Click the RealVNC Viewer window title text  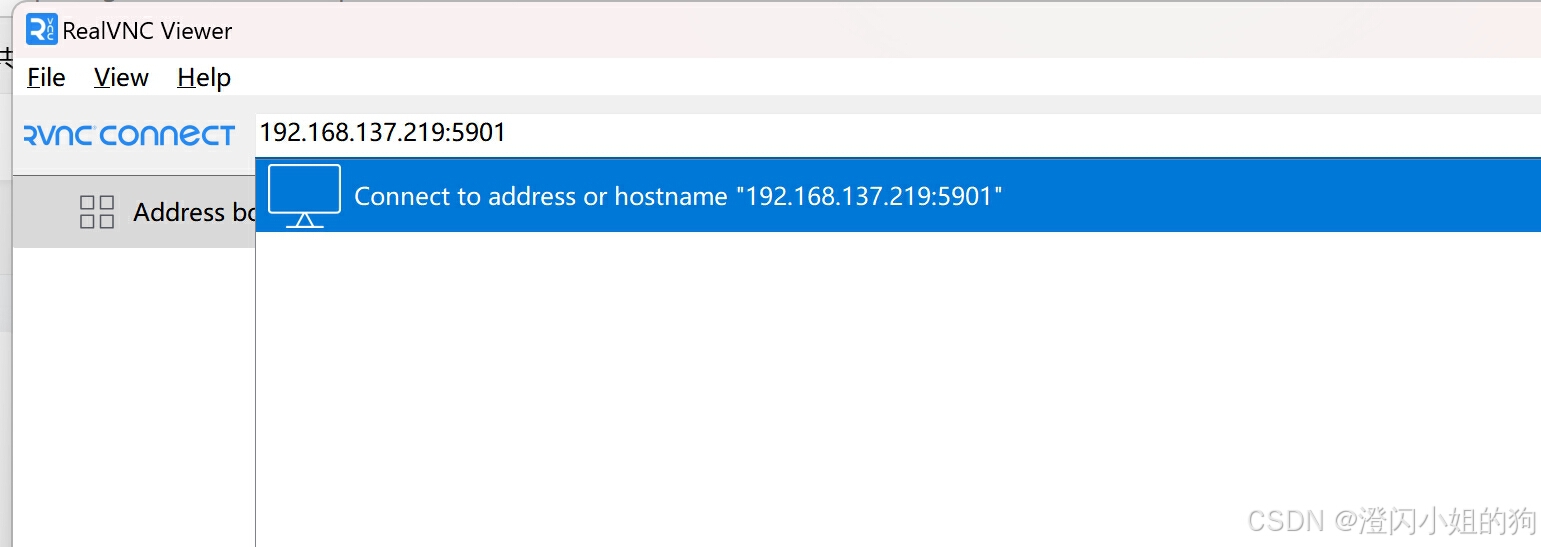147,31
